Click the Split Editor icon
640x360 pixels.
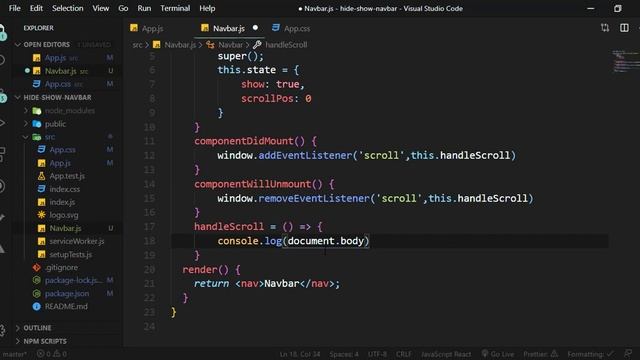(624, 28)
